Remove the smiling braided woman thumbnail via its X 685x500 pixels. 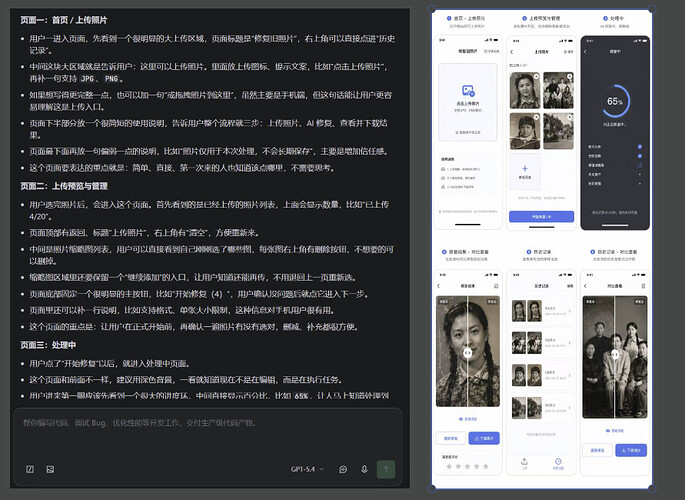pyautogui.click(x=536, y=76)
